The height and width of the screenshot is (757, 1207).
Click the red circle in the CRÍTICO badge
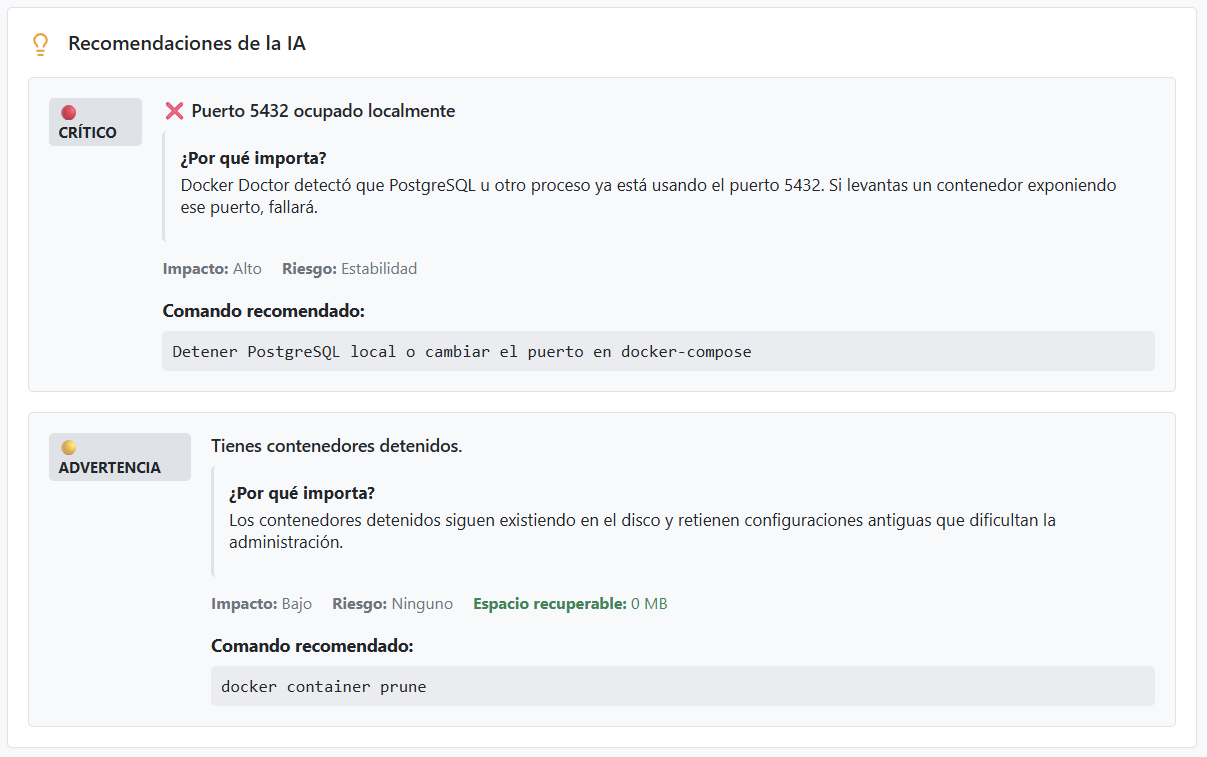coord(69,113)
